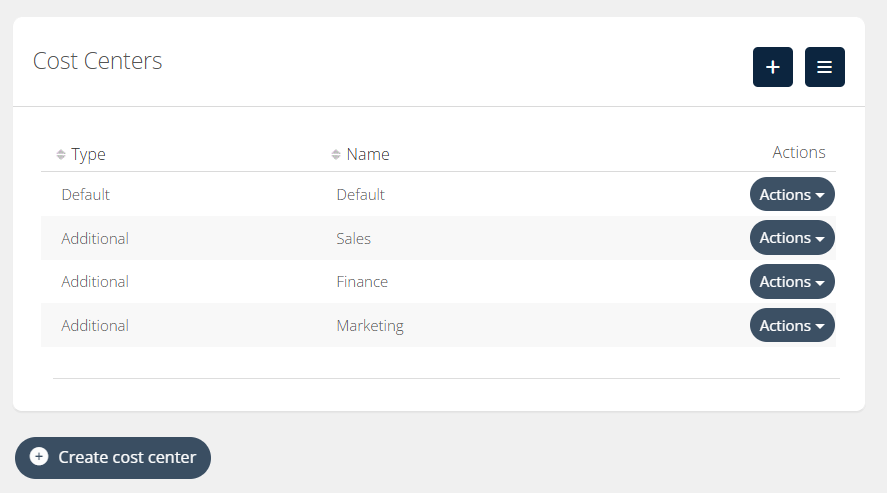Select the Marketing cost center name

pyautogui.click(x=370, y=326)
